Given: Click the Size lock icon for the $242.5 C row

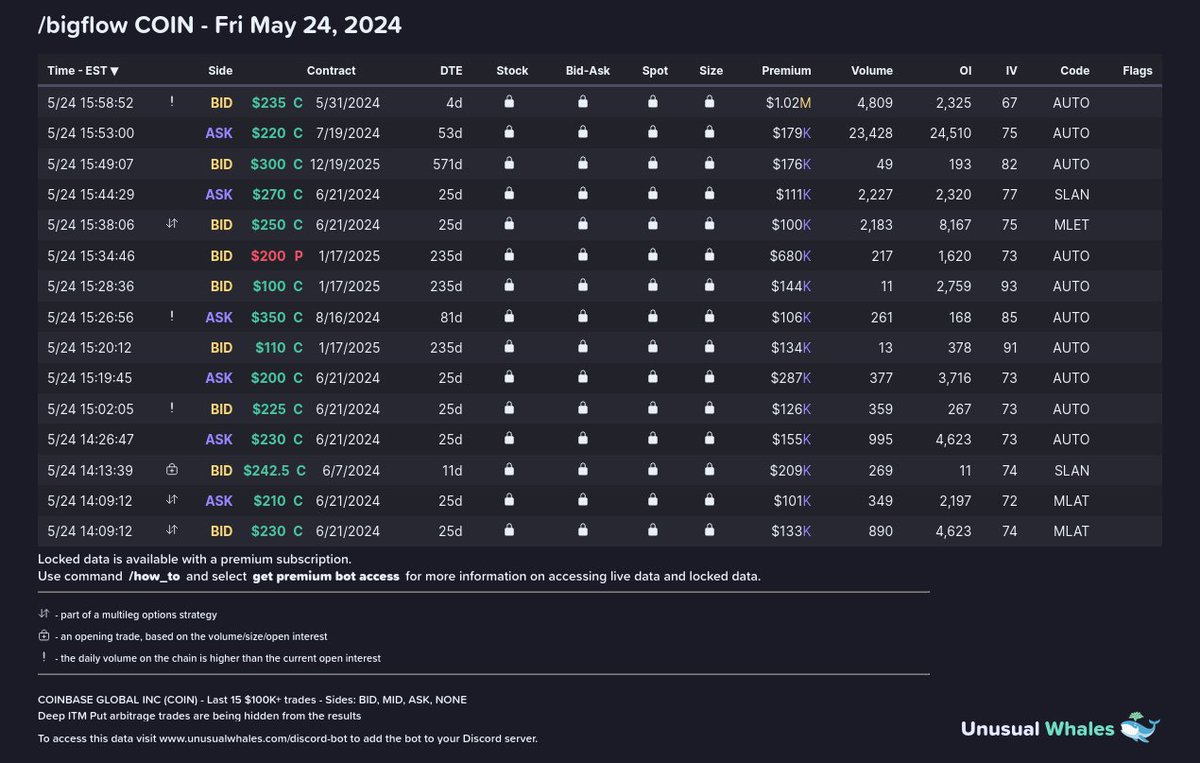Looking at the screenshot, I should pos(709,470).
